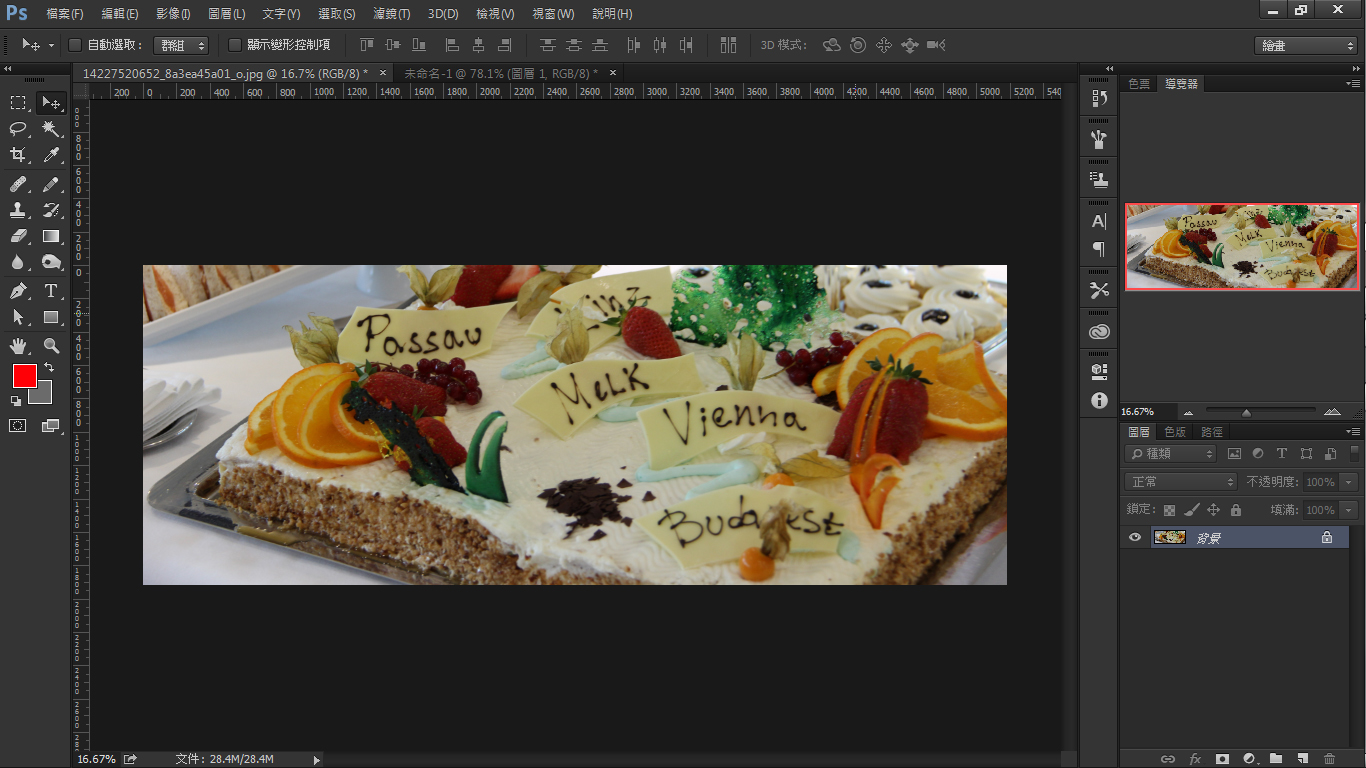Add a layer style with fx button

pyautogui.click(x=1195, y=759)
